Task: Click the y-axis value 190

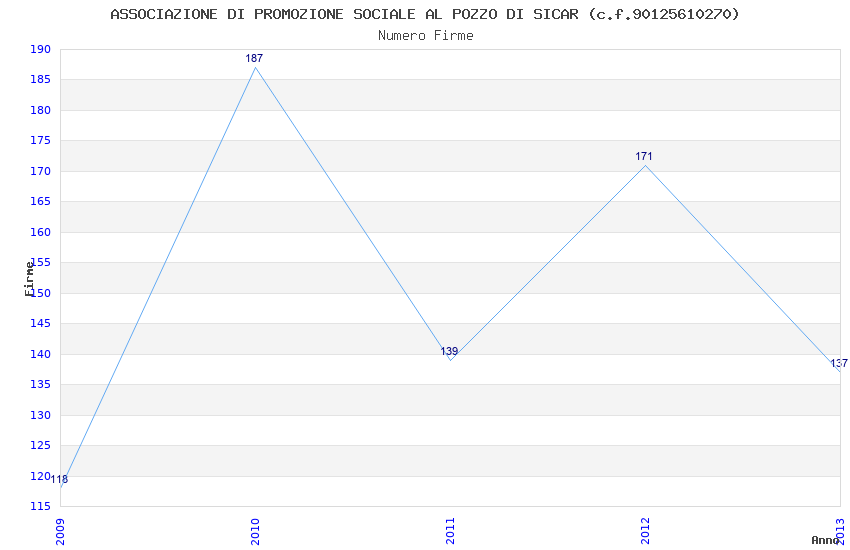Action: coord(40,49)
